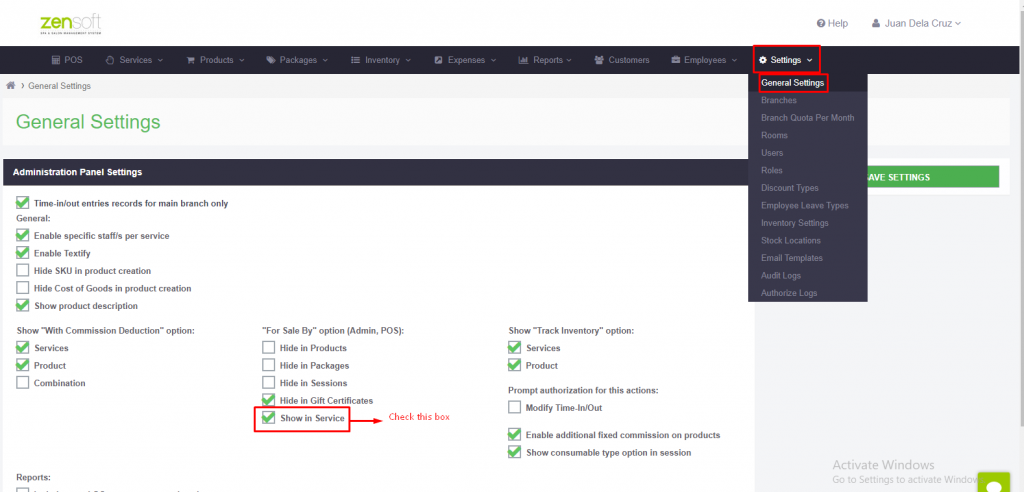Select Branches from Settings menu
This screenshot has height=492, width=1024.
coord(778,101)
